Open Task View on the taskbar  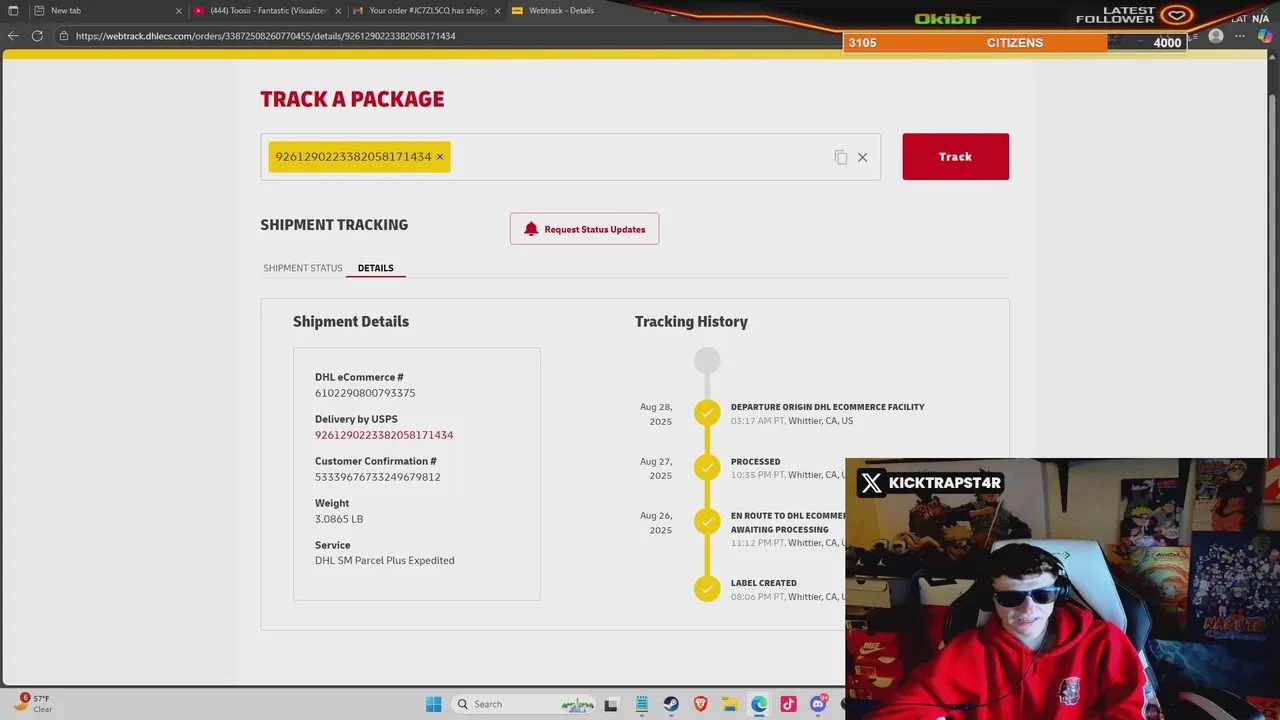[x=611, y=704]
